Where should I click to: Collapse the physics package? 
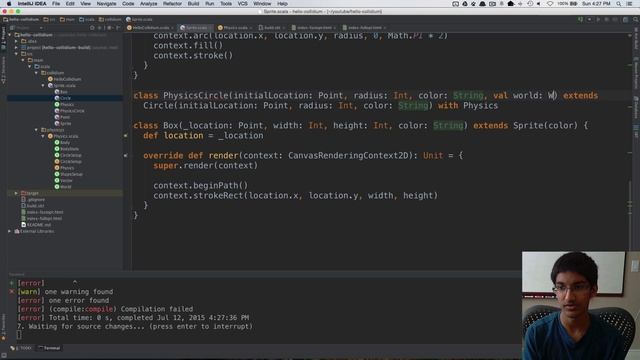pos(36,130)
